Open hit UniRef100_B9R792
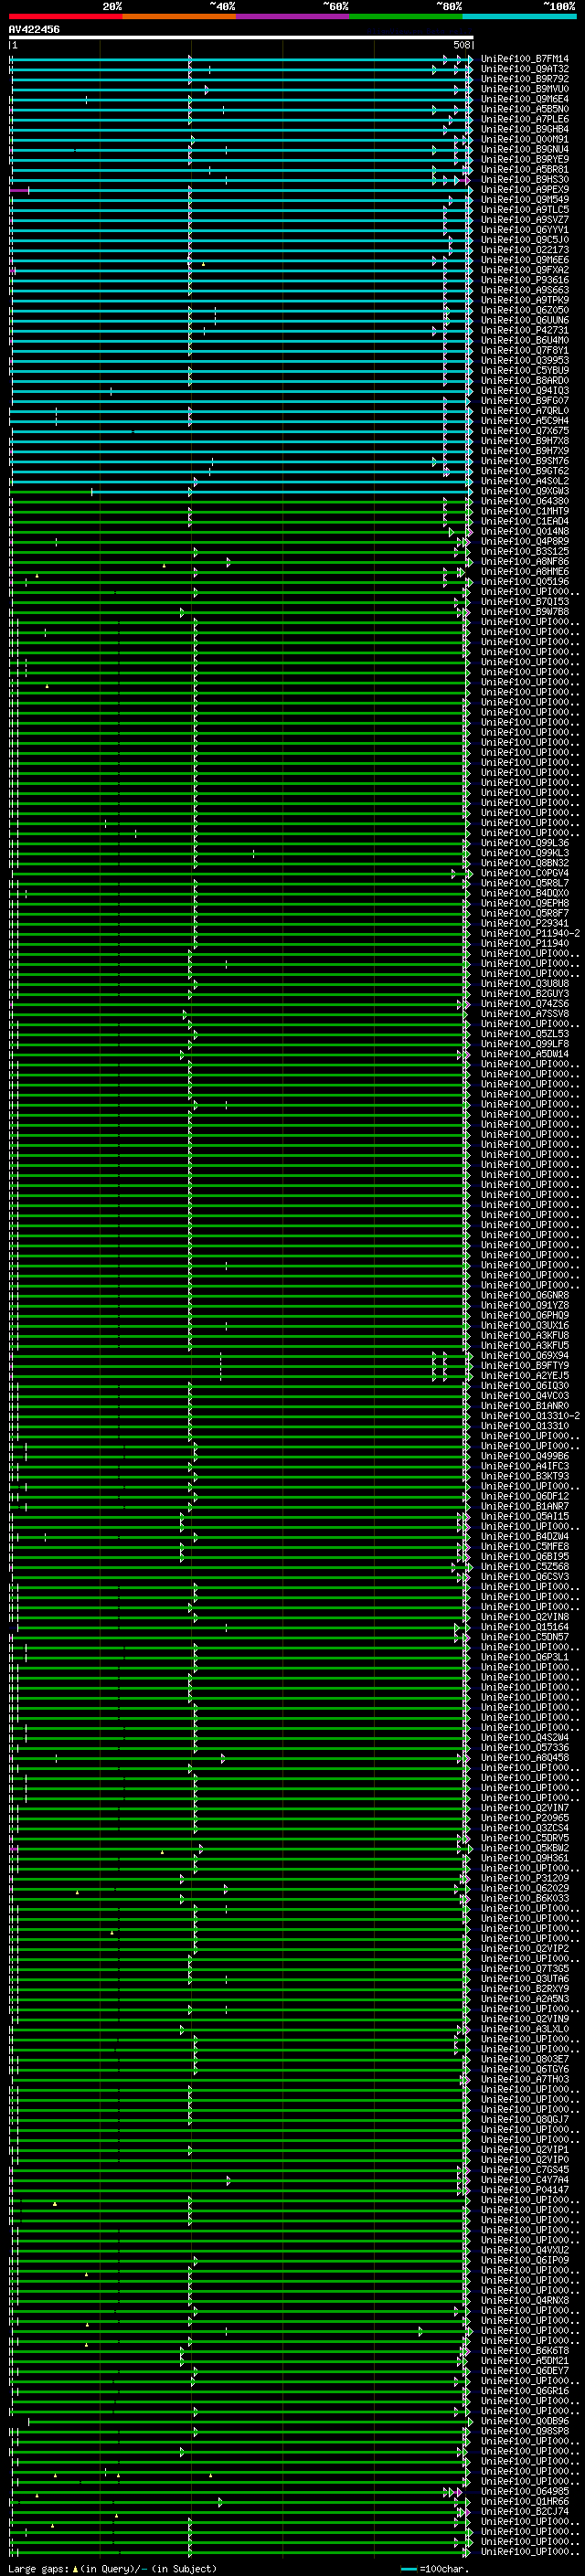This screenshot has width=585, height=2576. coord(524,79)
